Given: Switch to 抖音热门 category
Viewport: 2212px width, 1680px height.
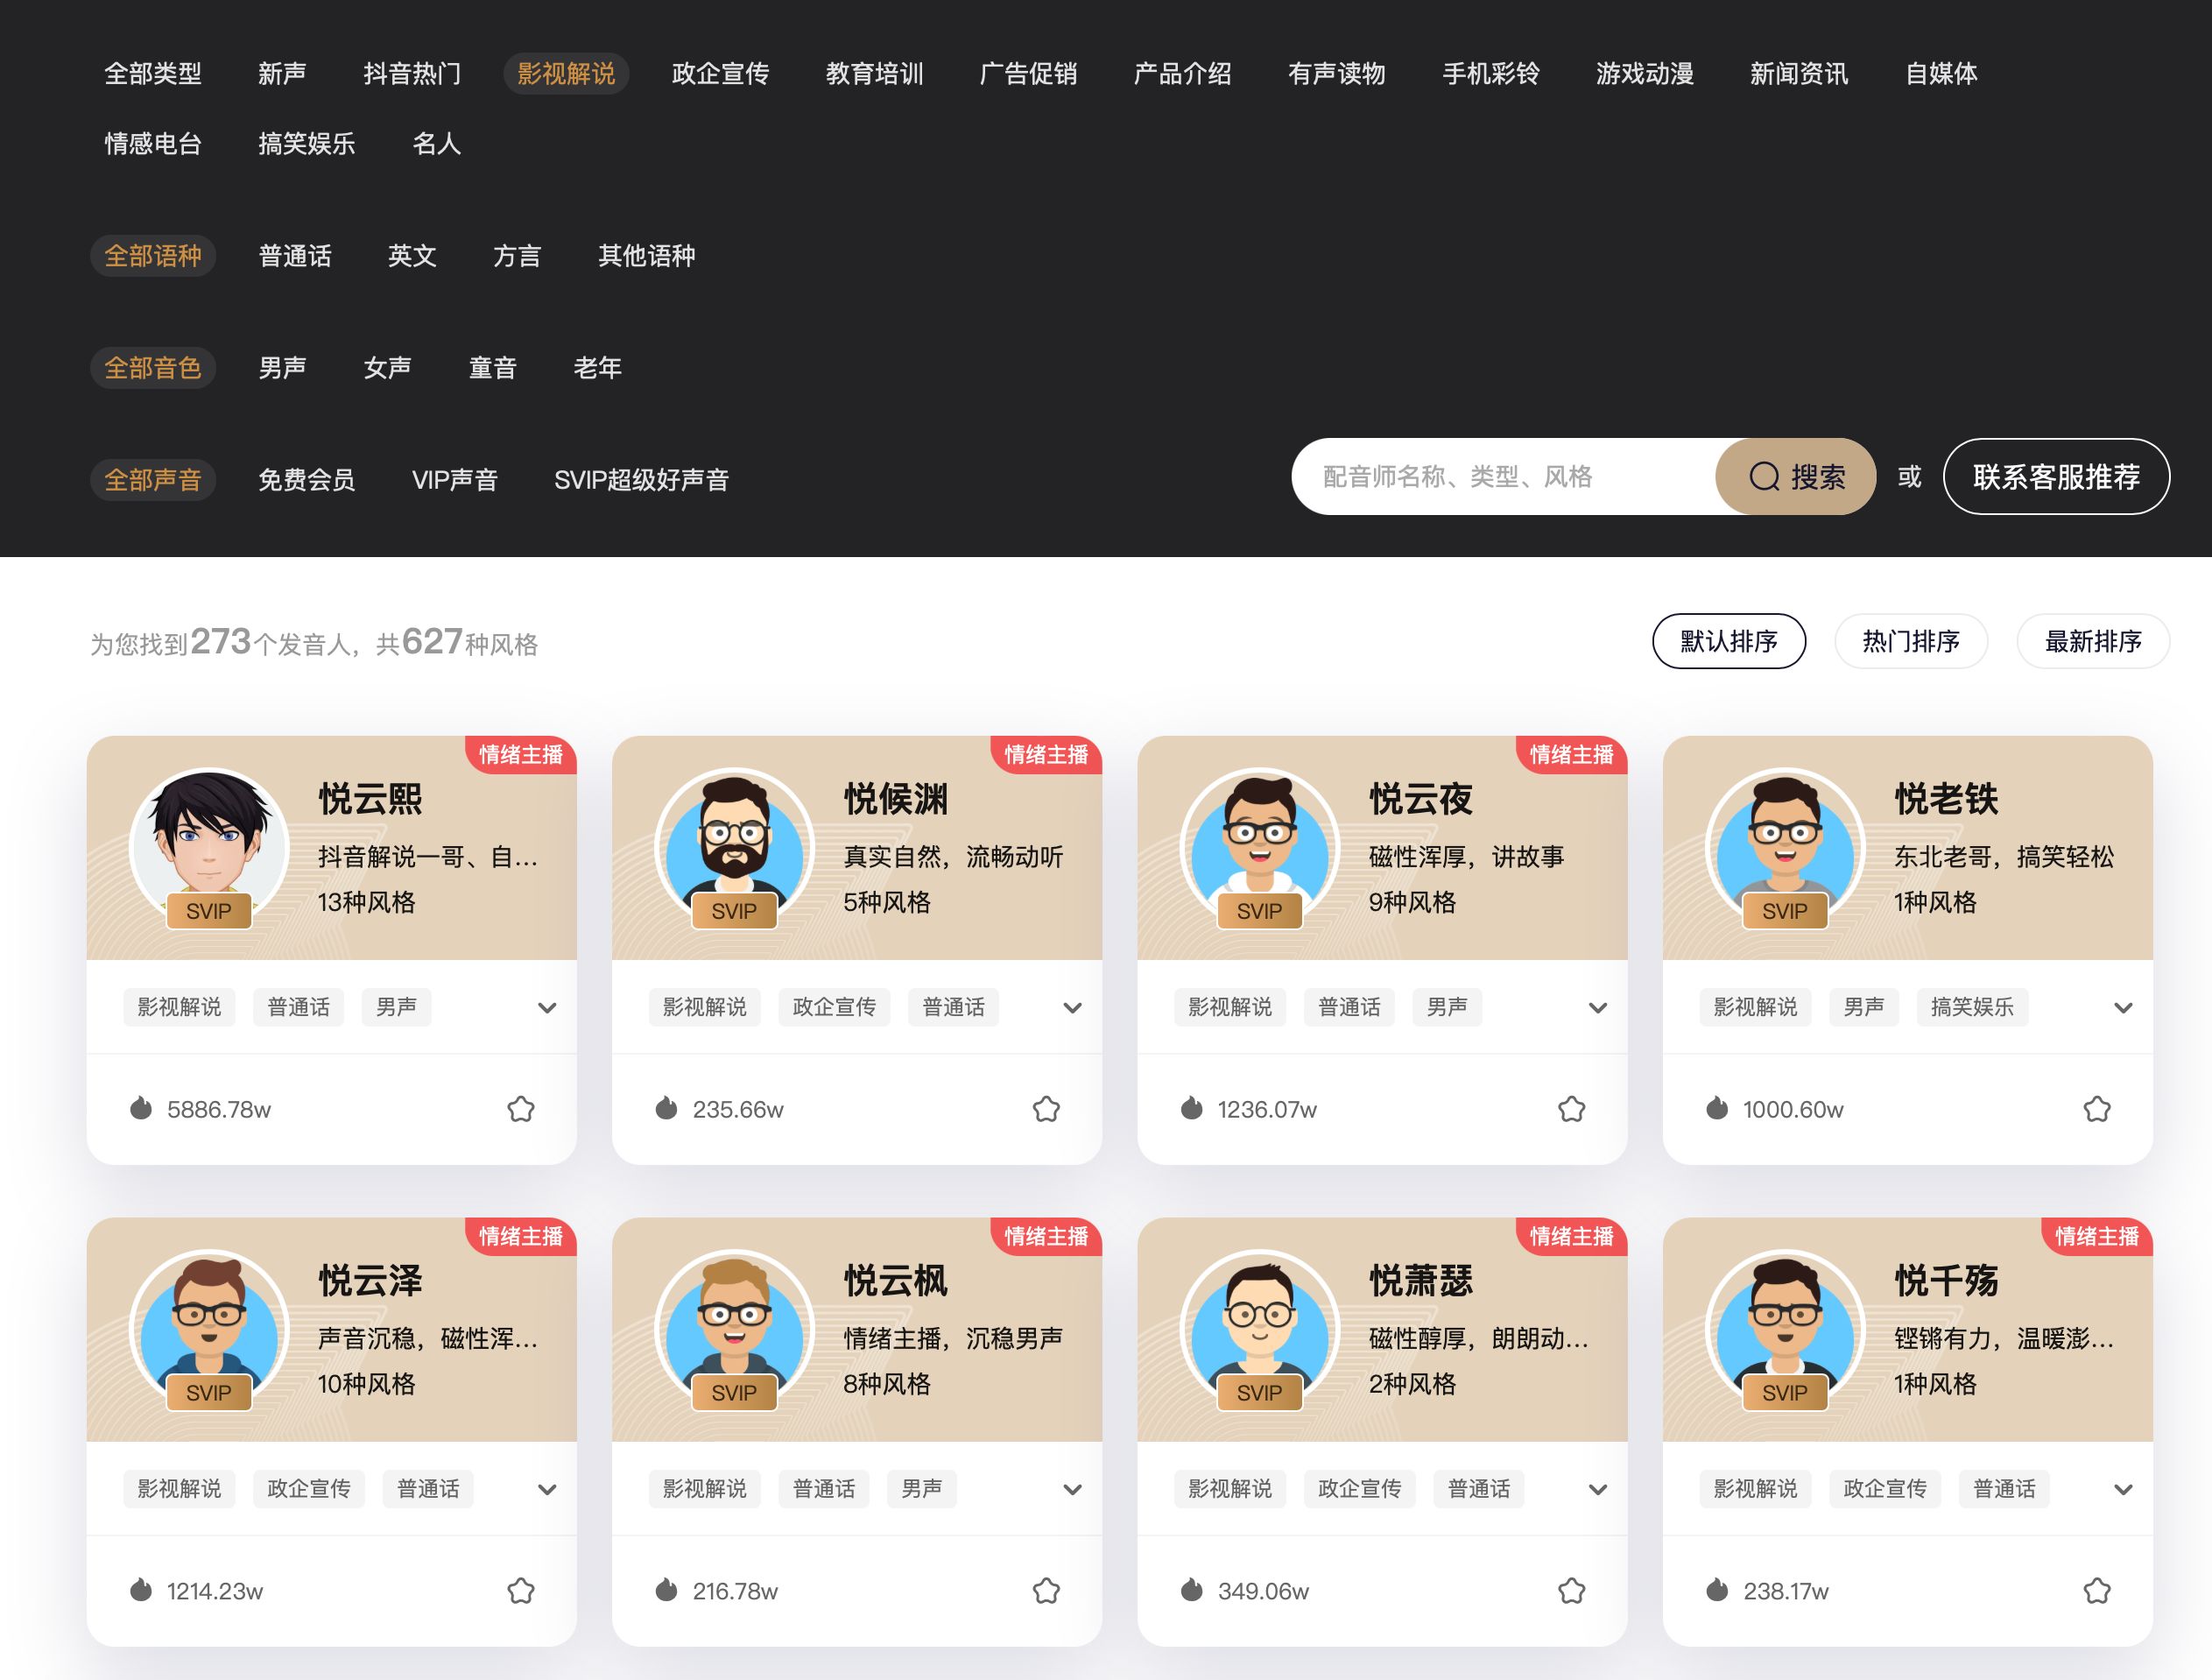Looking at the screenshot, I should (412, 74).
